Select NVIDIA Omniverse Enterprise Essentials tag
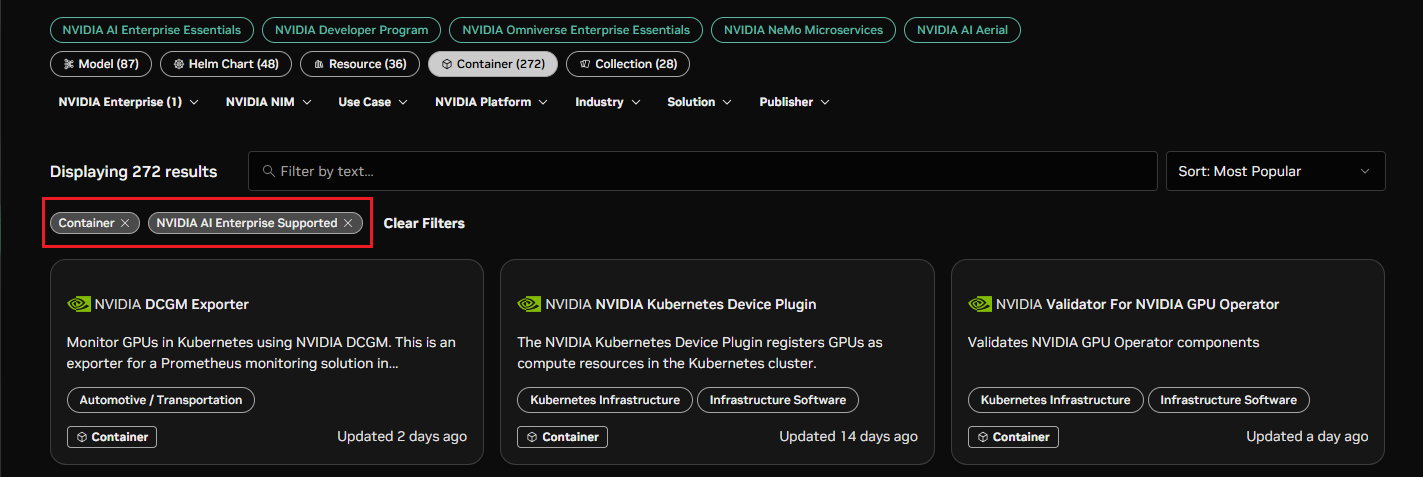1423x477 pixels. pyautogui.click(x=576, y=30)
